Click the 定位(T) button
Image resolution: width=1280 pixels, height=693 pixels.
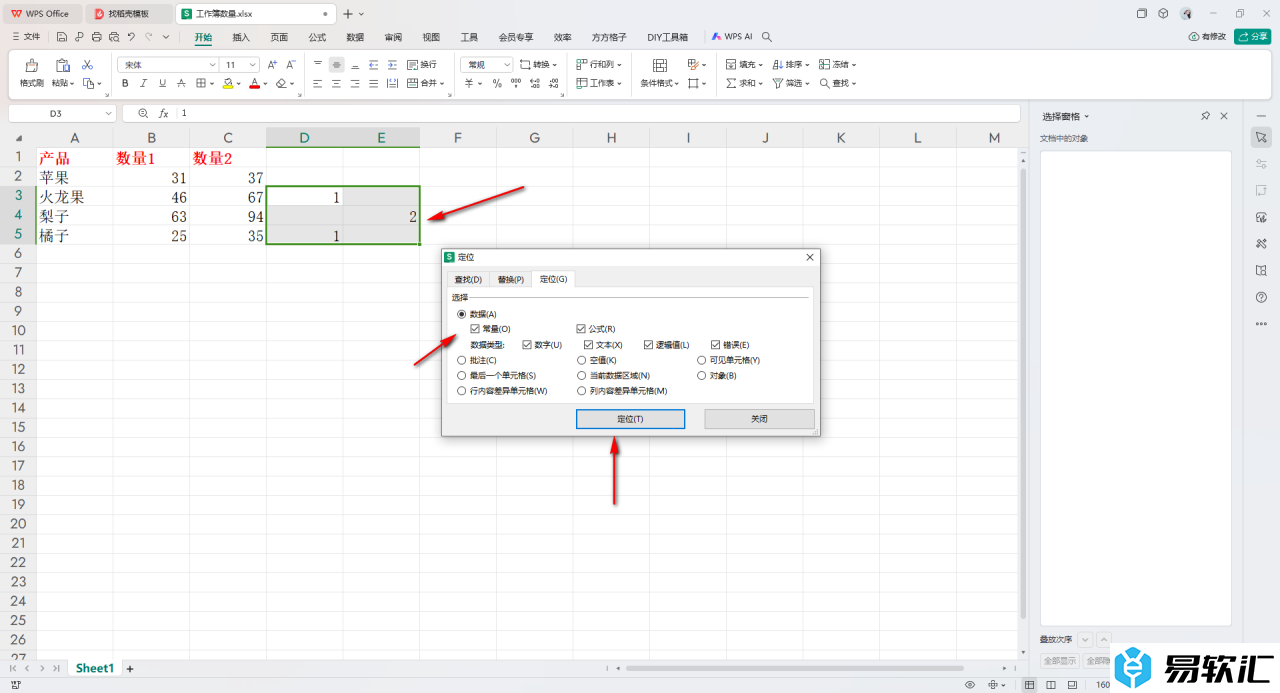coord(630,419)
